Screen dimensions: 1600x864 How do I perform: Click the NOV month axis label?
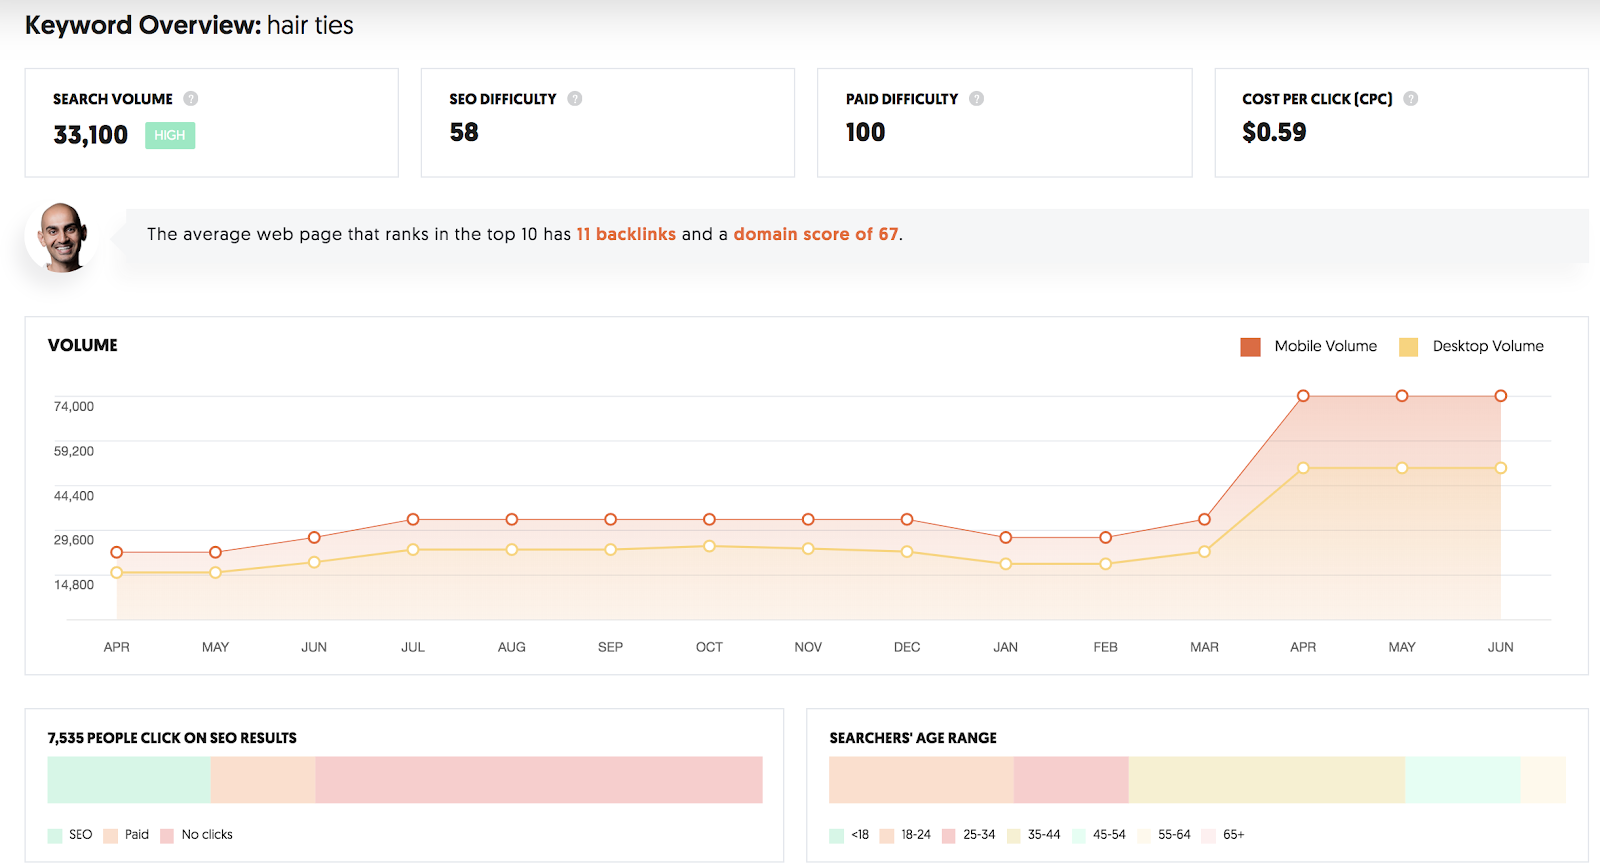tap(808, 647)
